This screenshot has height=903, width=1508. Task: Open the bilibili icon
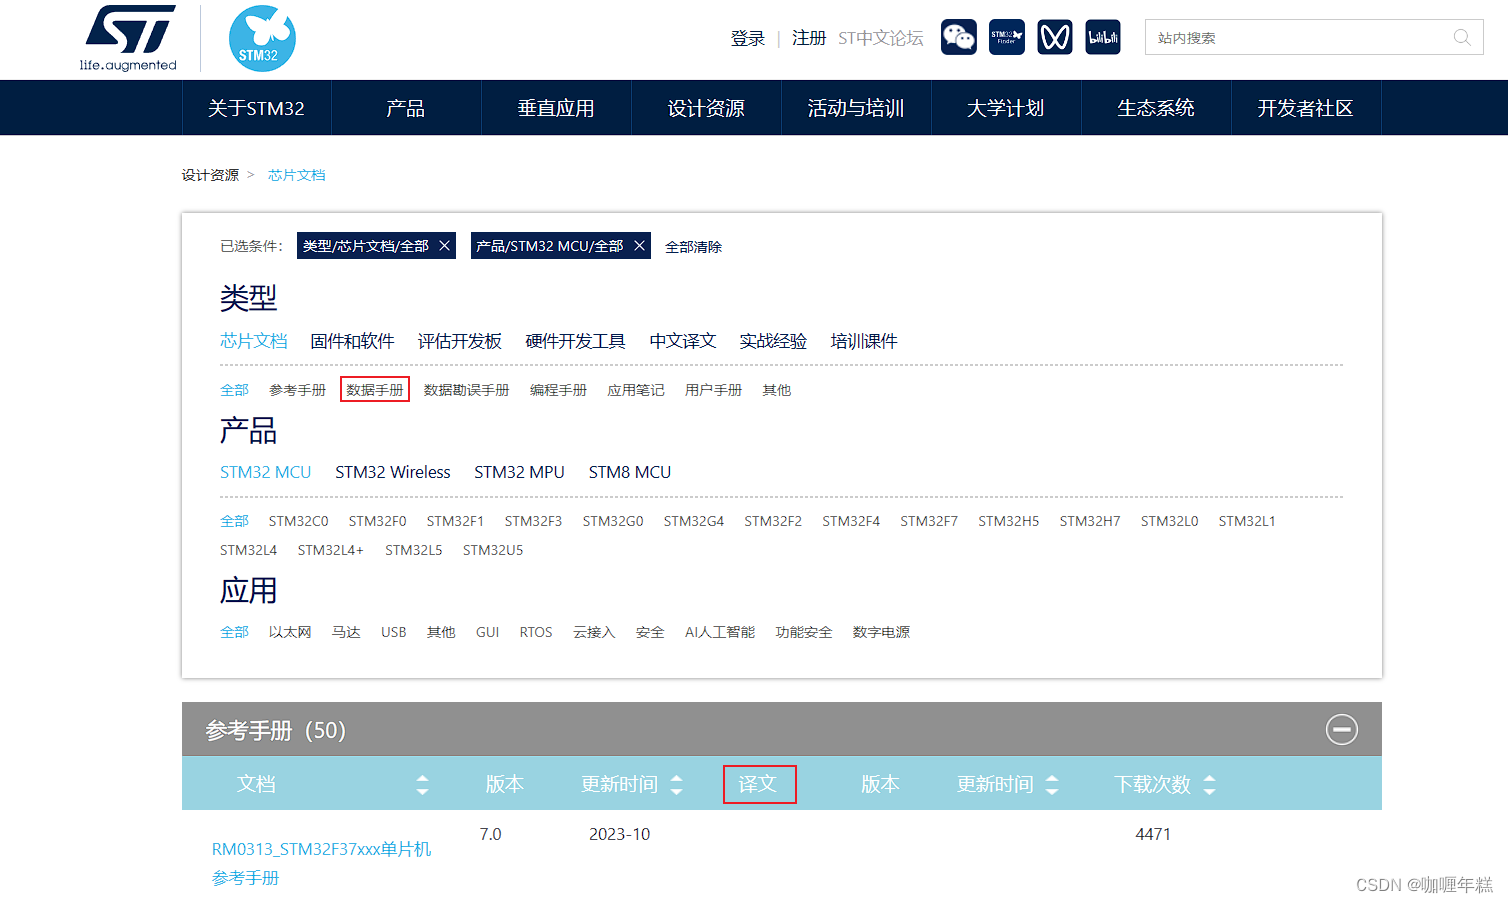click(x=1103, y=38)
